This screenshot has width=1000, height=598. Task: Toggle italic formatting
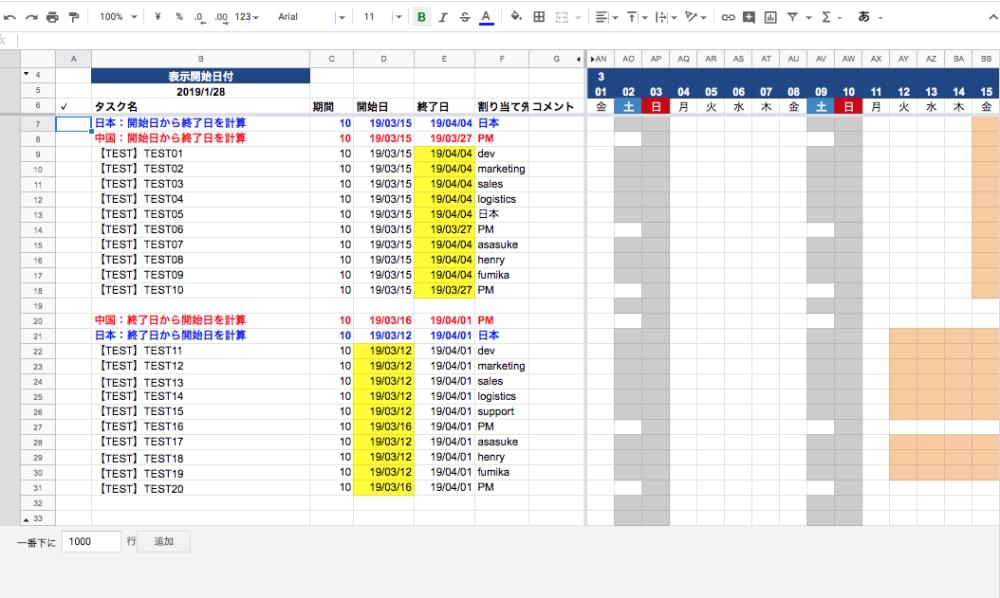pyautogui.click(x=443, y=17)
